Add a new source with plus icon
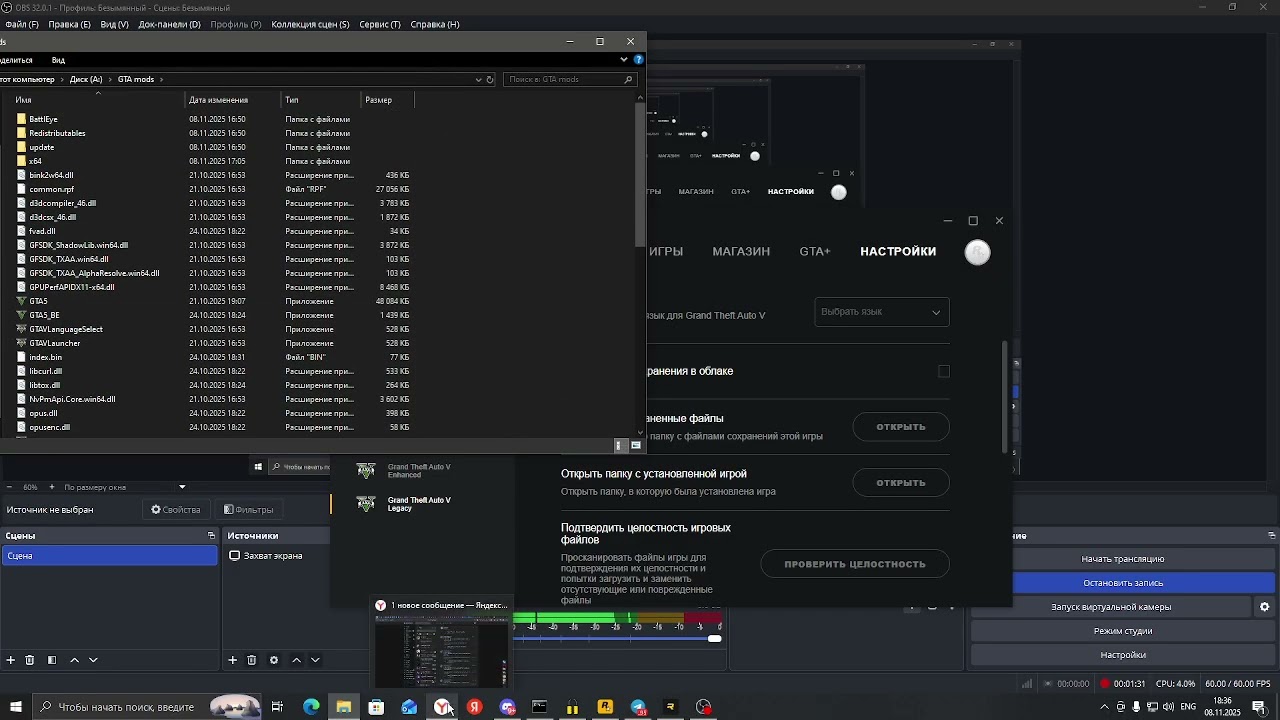The image size is (1280, 720). coord(233,660)
